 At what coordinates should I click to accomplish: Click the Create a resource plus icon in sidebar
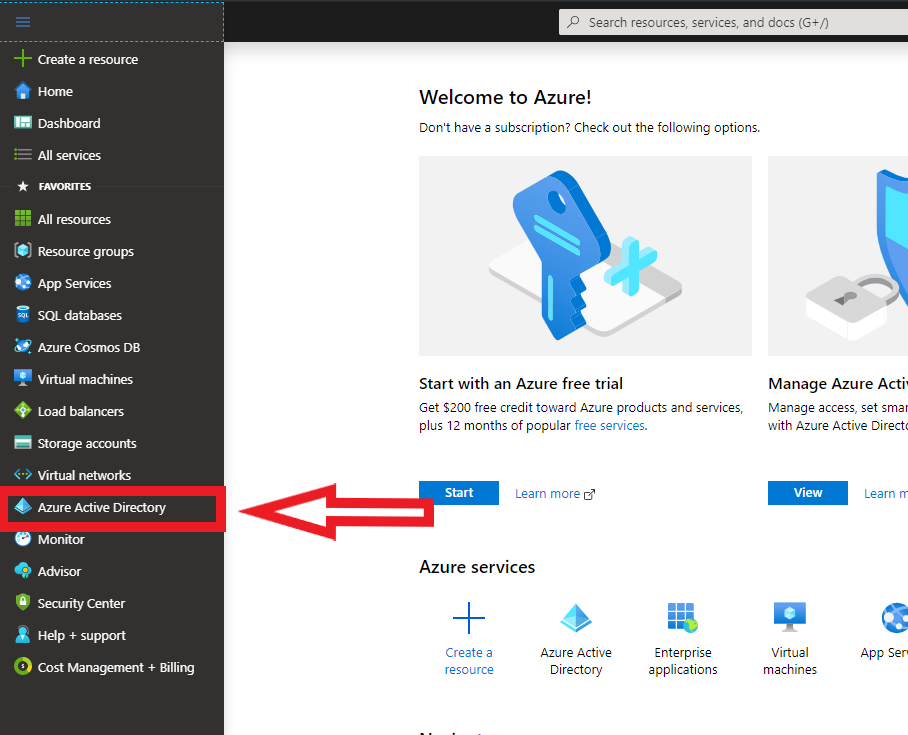pos(23,59)
